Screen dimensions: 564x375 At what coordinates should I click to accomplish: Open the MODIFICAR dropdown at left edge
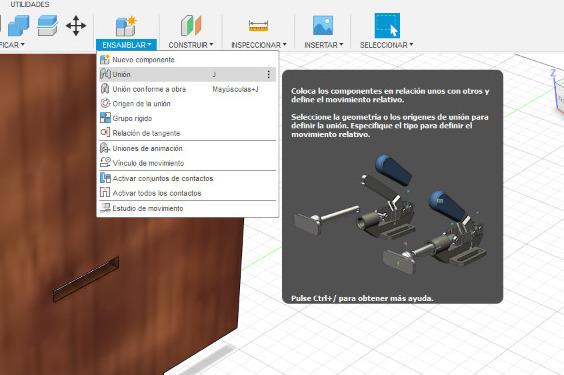coord(12,45)
